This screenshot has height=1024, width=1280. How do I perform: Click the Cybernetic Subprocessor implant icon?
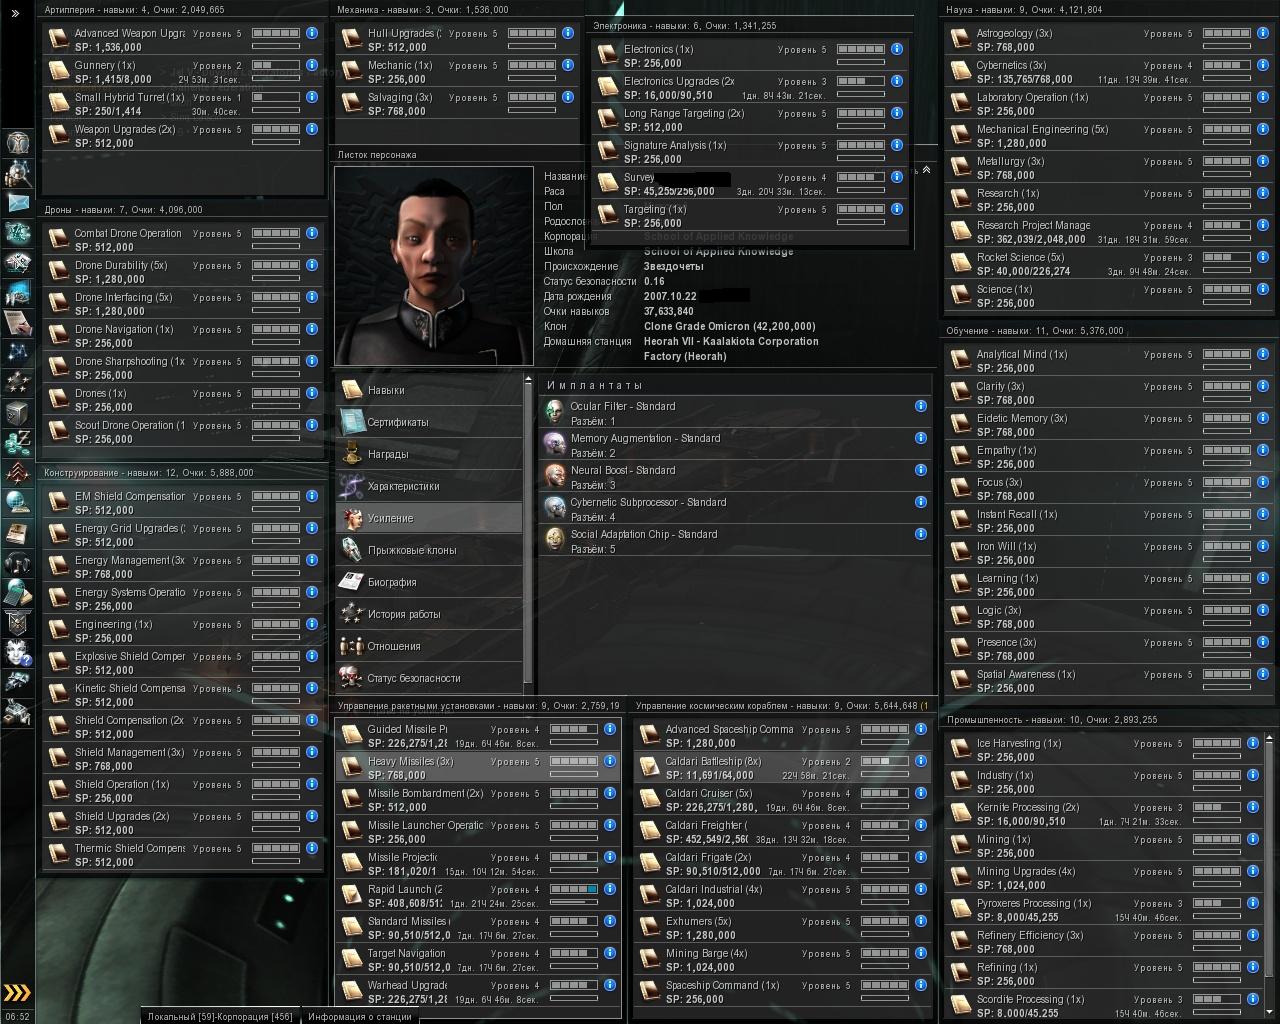point(553,508)
